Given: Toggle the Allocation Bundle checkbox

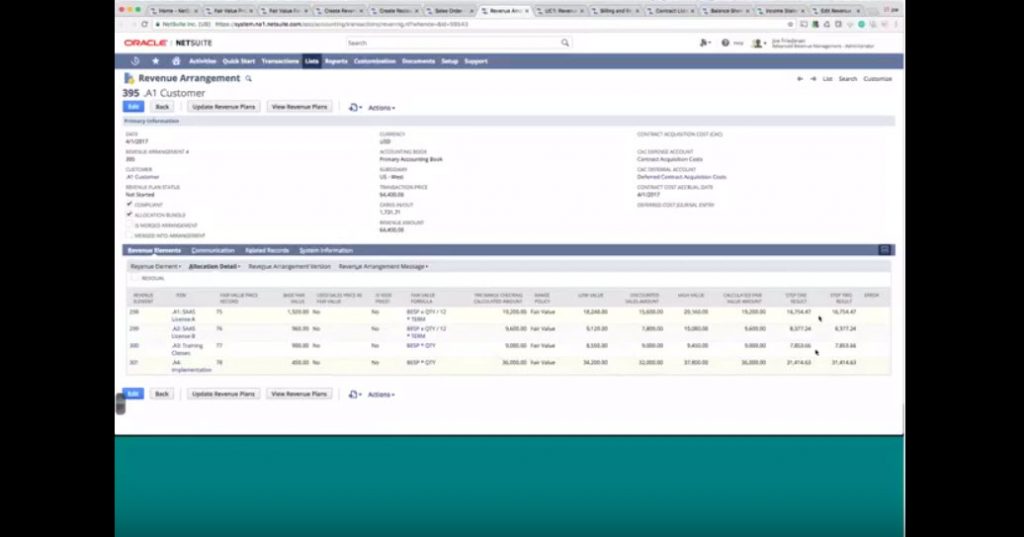Looking at the screenshot, I should click(x=129, y=214).
